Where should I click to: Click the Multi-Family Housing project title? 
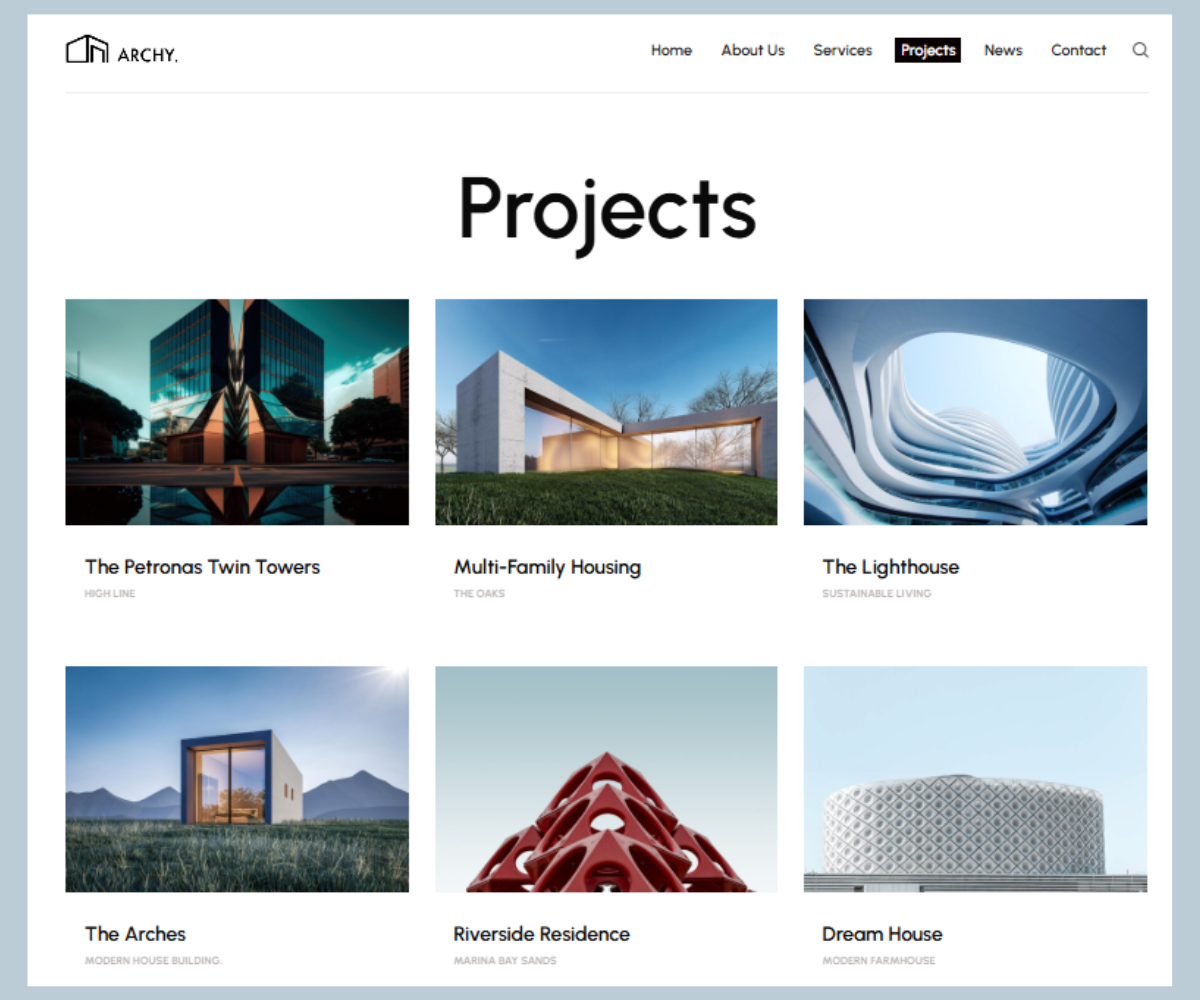(547, 567)
